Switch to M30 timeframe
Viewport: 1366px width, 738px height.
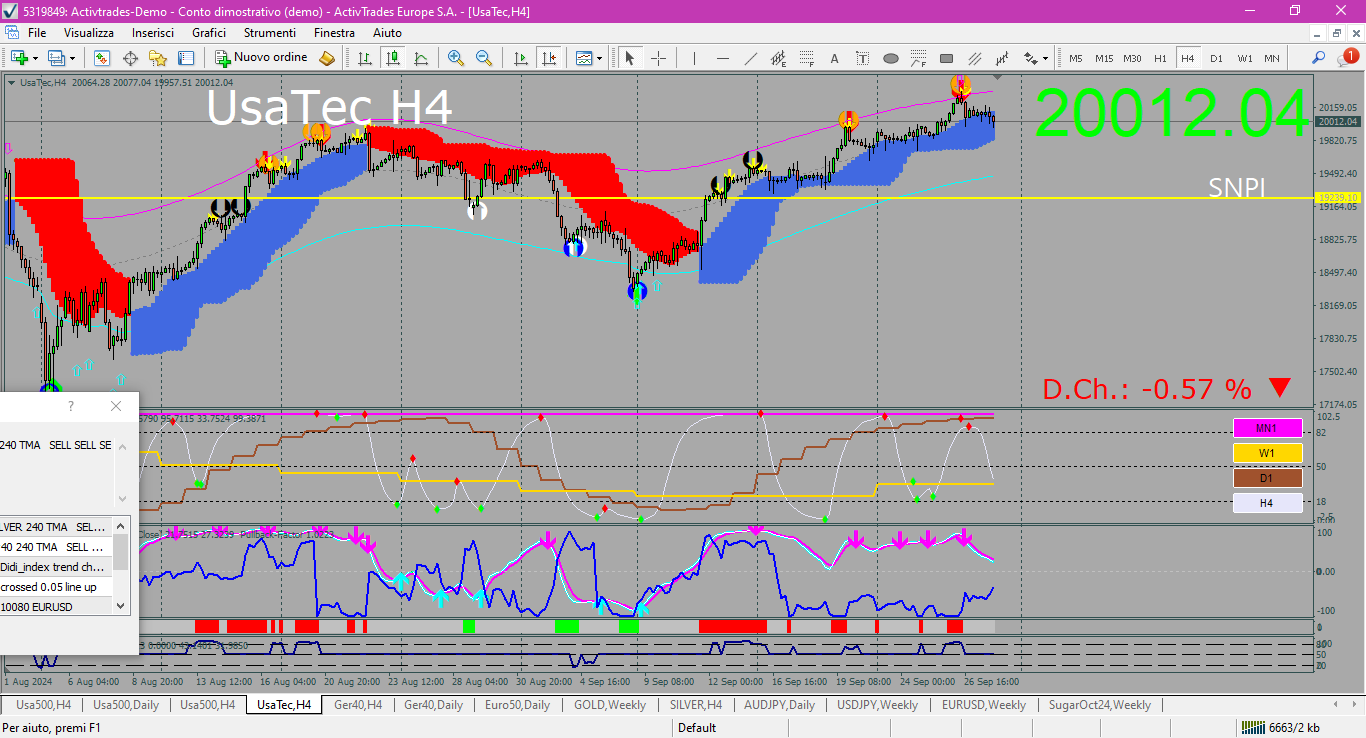point(1132,58)
